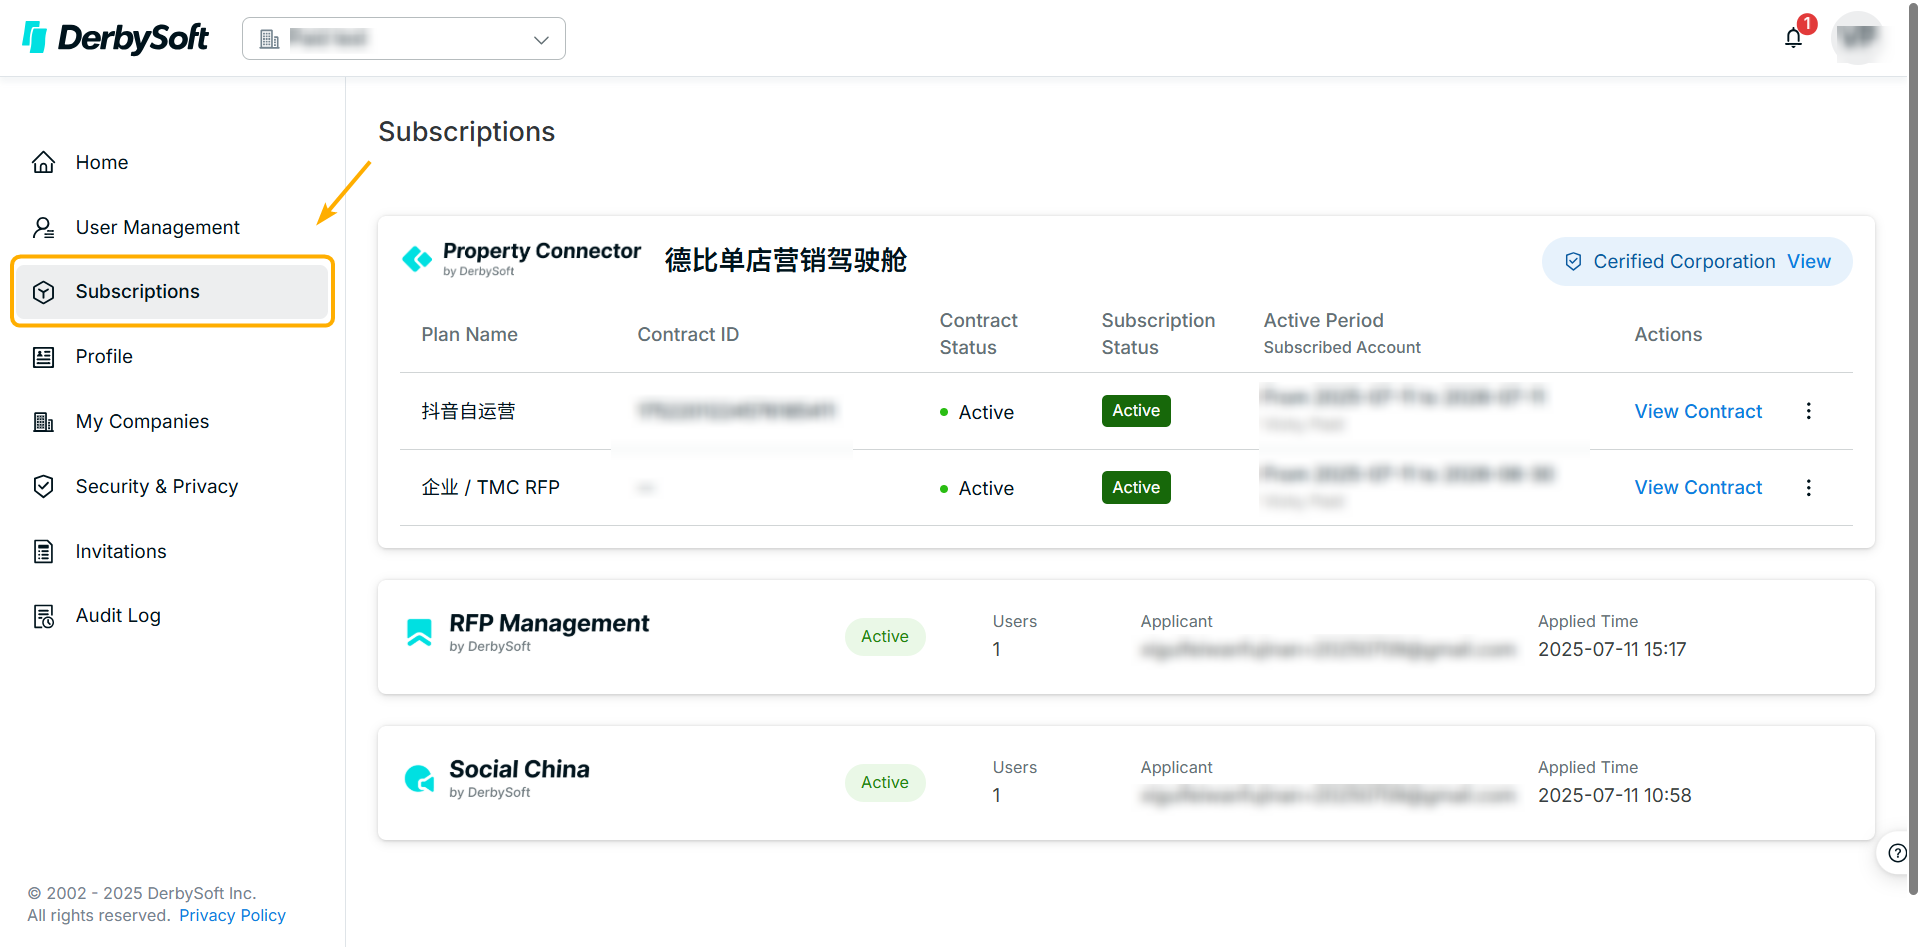
Task: Click the DerbySoft logo
Action: (115, 38)
